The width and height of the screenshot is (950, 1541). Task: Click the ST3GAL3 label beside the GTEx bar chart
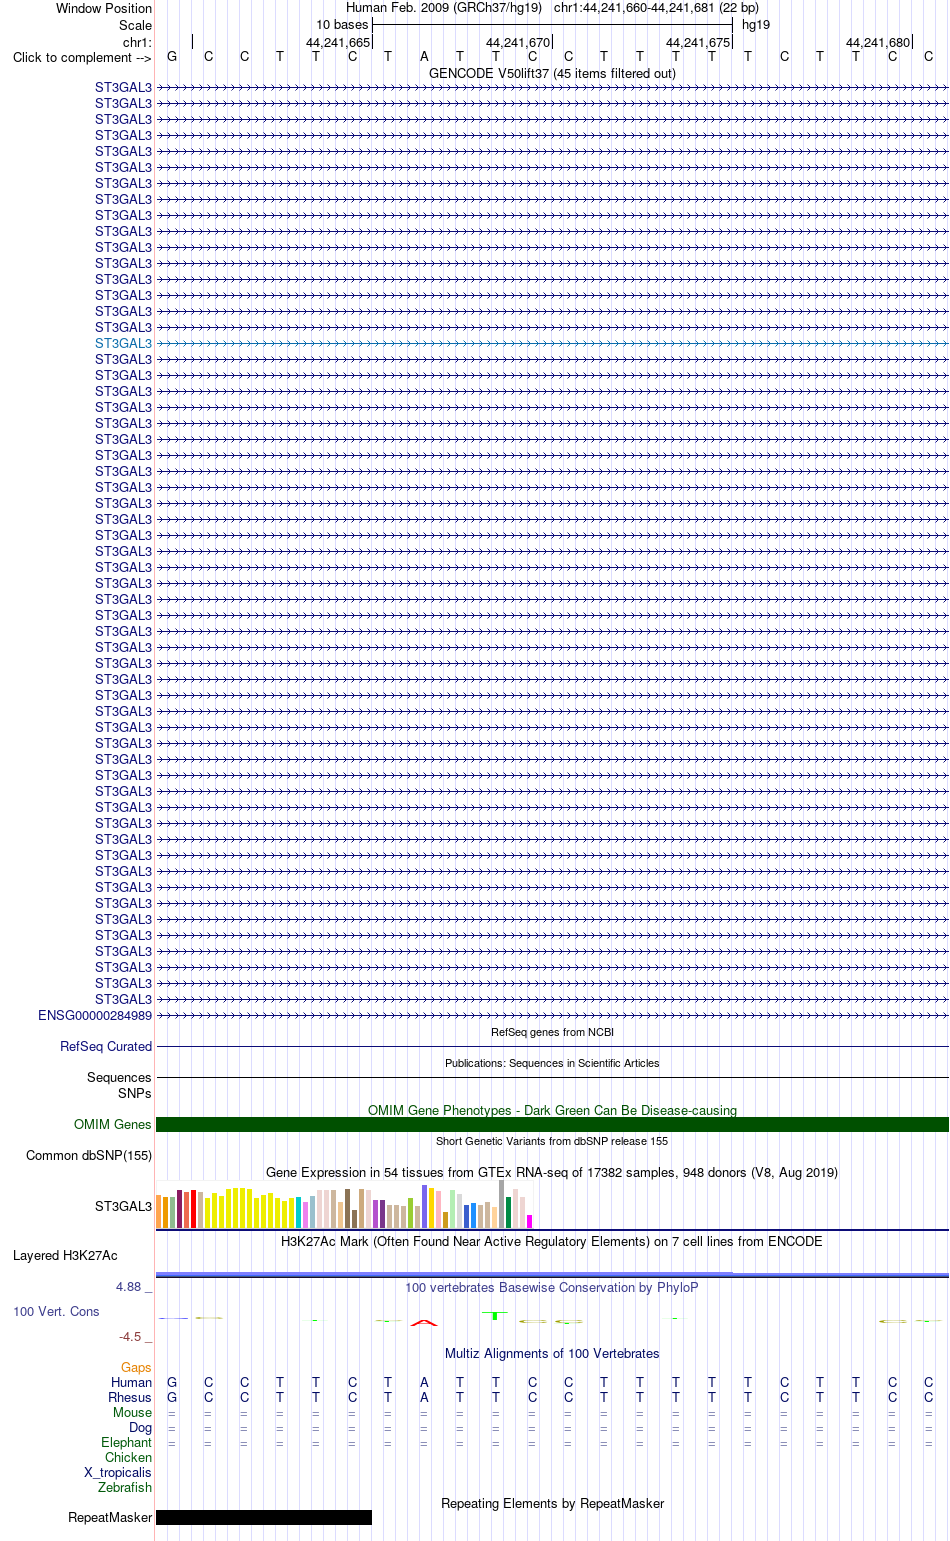pyautogui.click(x=123, y=1206)
